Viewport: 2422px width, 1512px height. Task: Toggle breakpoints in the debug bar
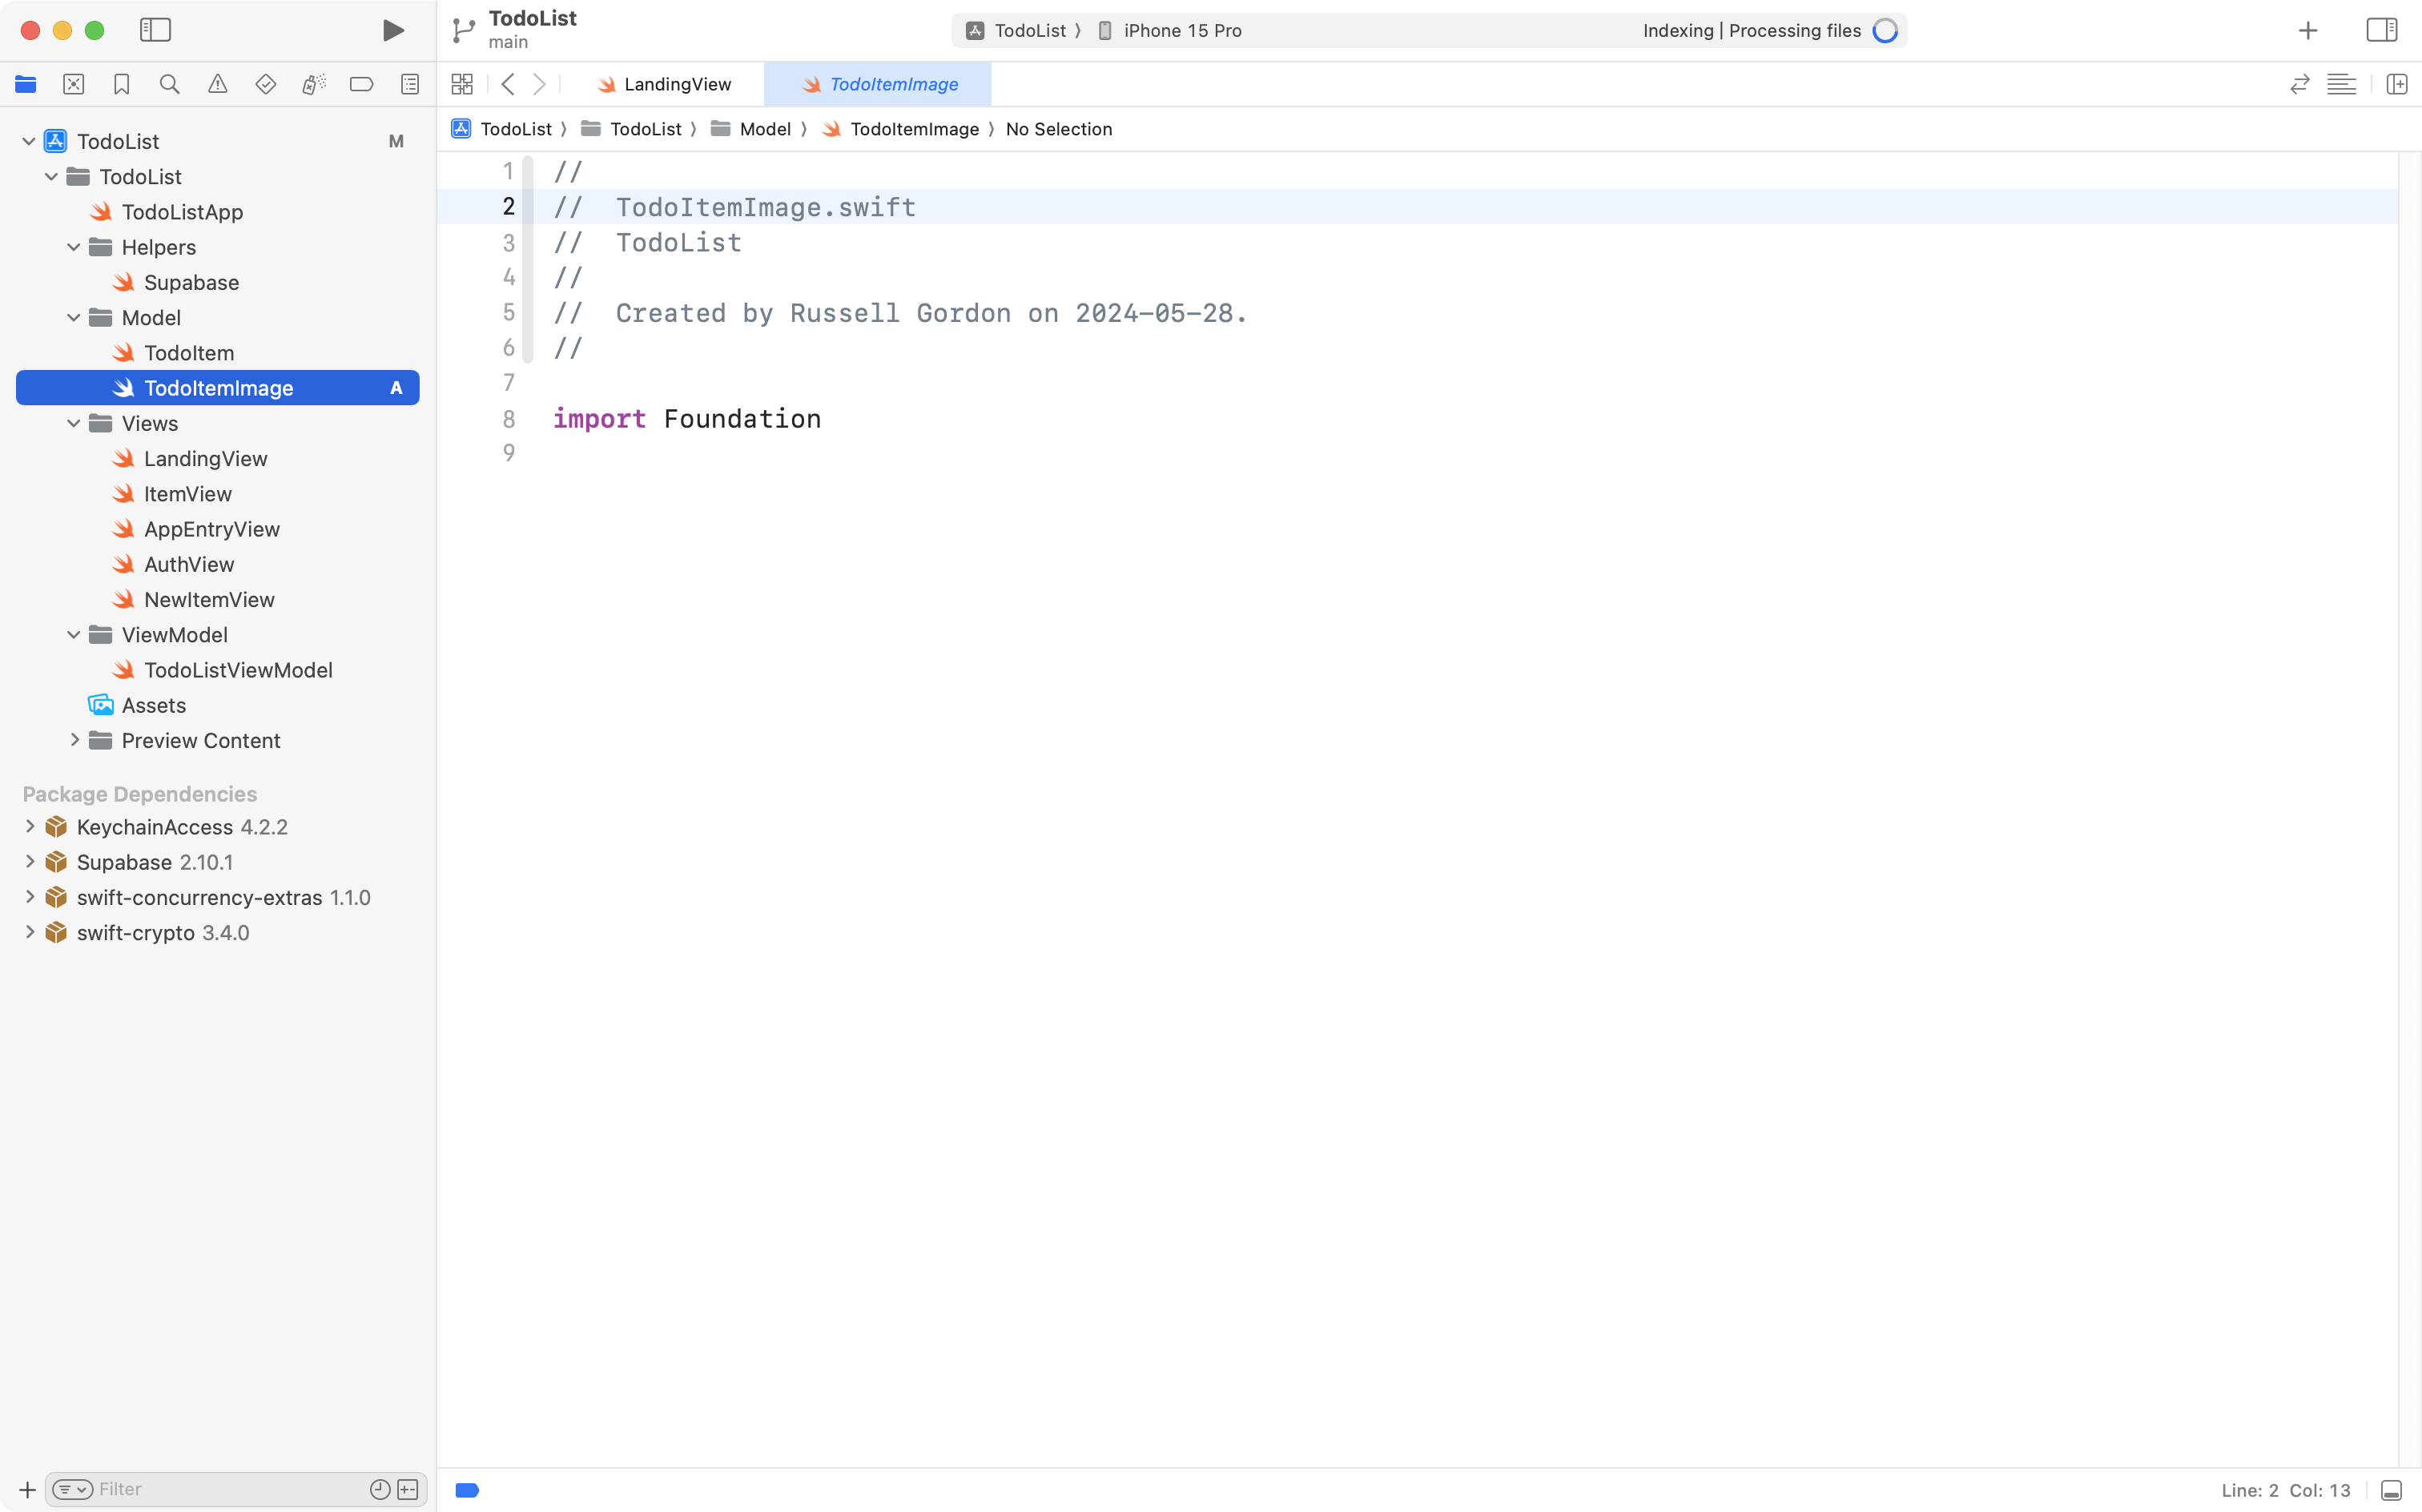tap(466, 1489)
